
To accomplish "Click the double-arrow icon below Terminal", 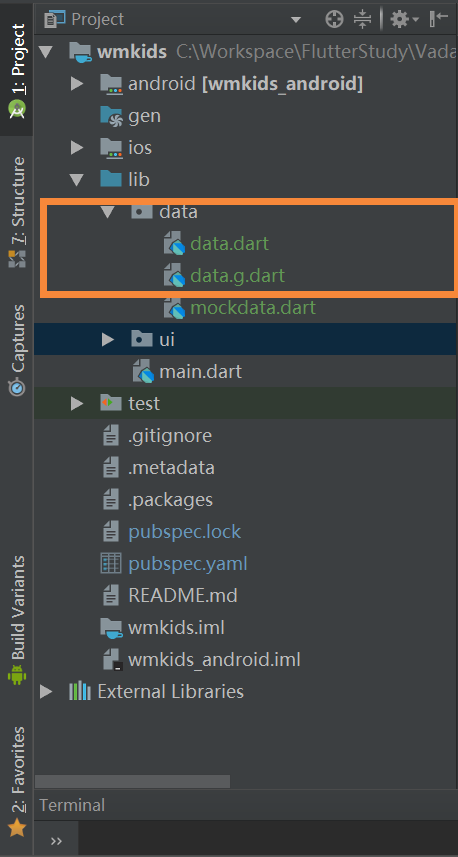I will [x=56, y=841].
